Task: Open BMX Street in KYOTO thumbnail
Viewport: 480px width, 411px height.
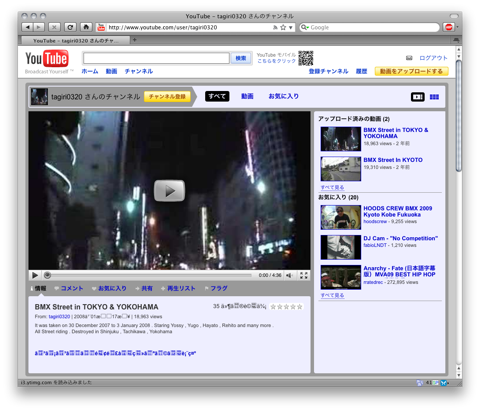Action: (x=341, y=169)
